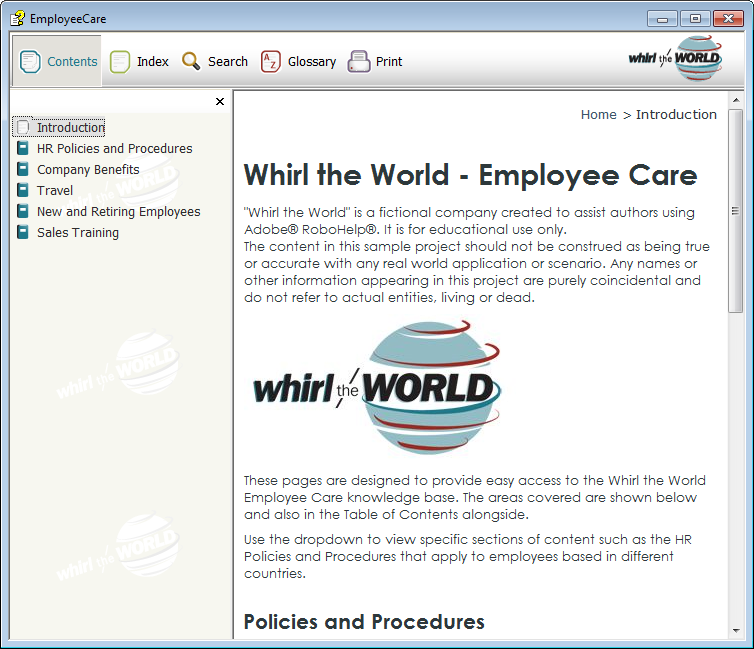754x649 pixels.
Task: Click the Glossary A-Z icon
Action: (271, 62)
